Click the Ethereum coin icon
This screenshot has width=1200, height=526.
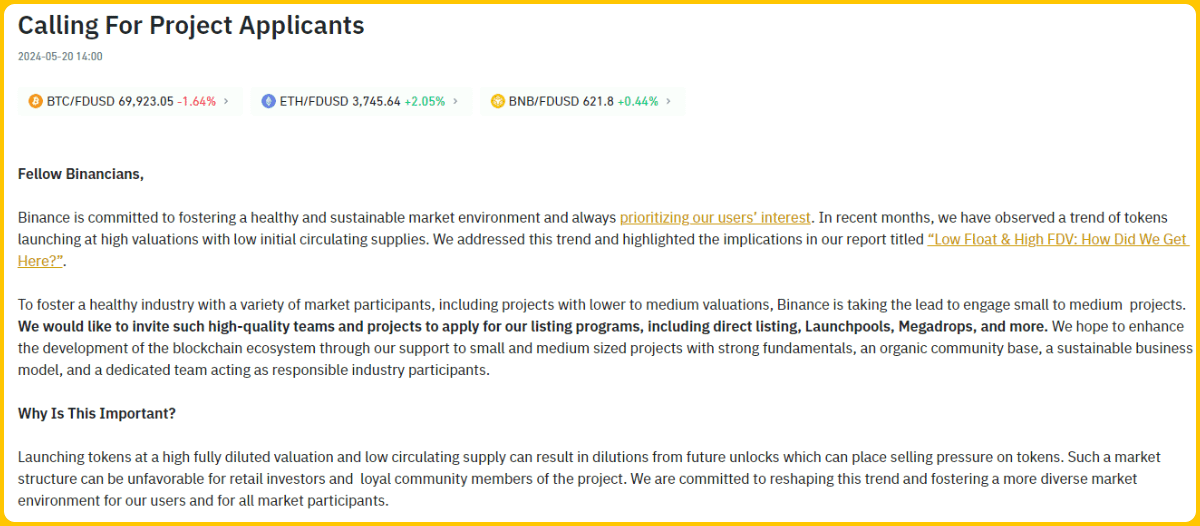tap(268, 101)
